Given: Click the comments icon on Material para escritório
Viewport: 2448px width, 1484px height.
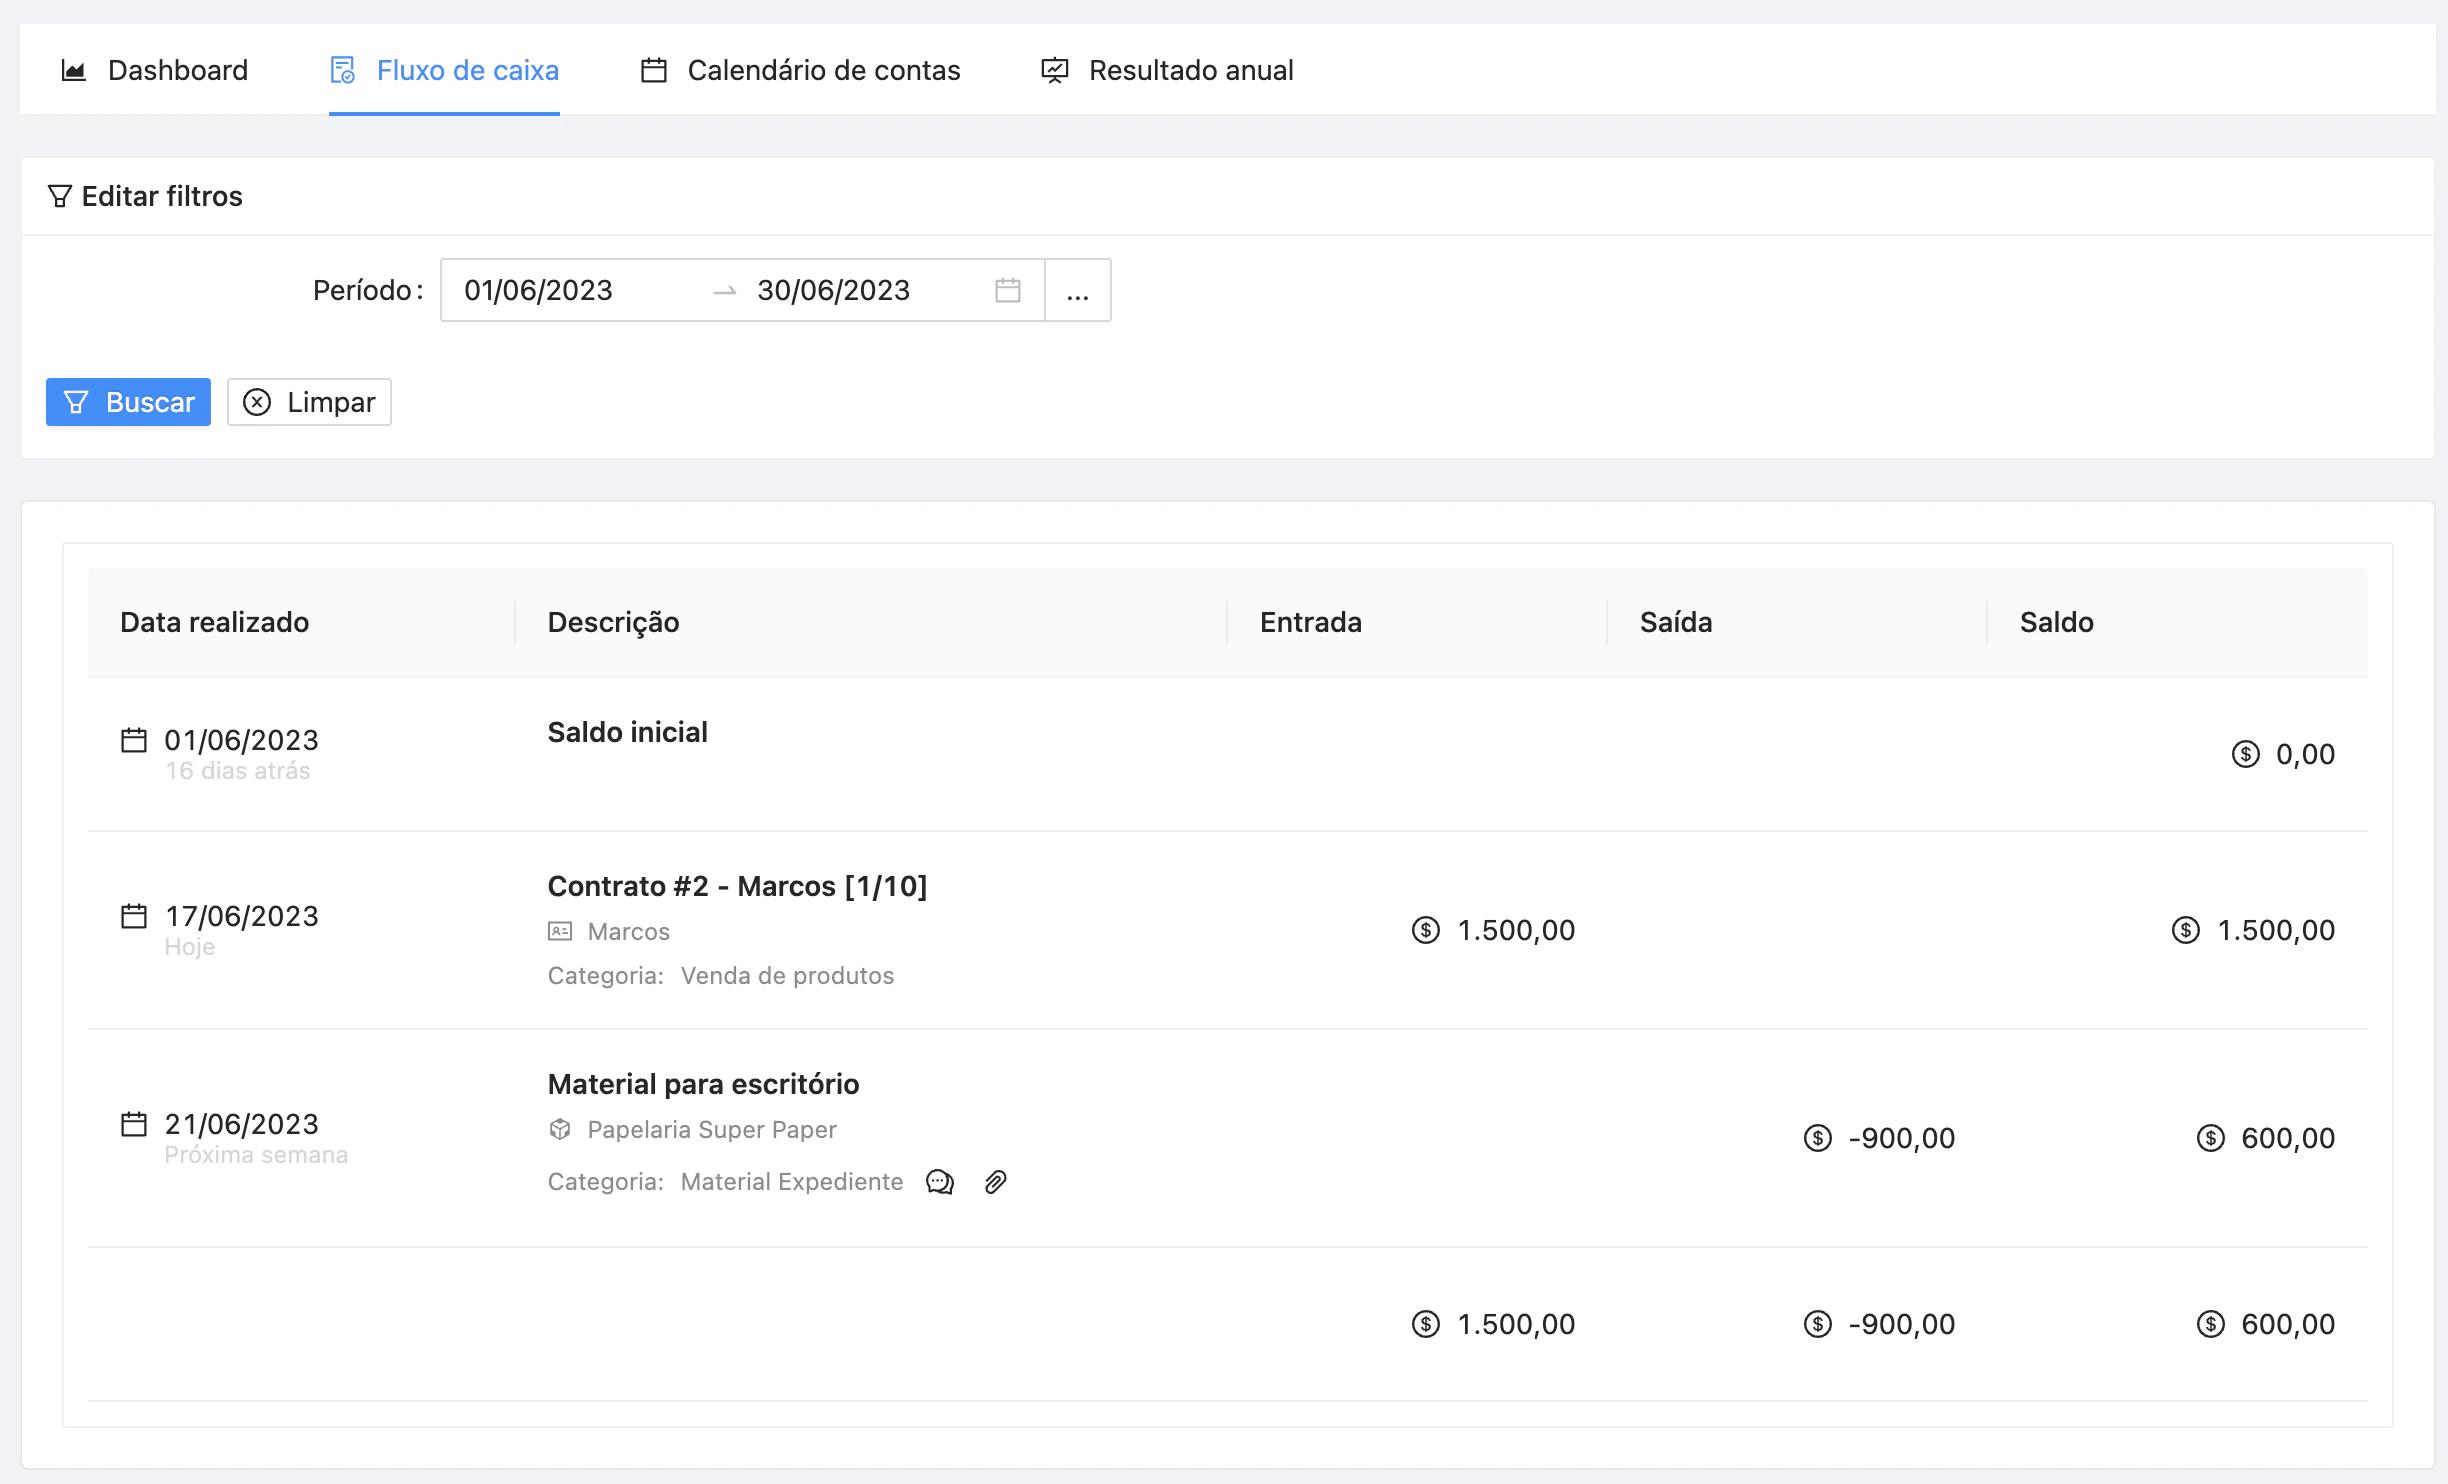Looking at the screenshot, I should coord(940,1182).
